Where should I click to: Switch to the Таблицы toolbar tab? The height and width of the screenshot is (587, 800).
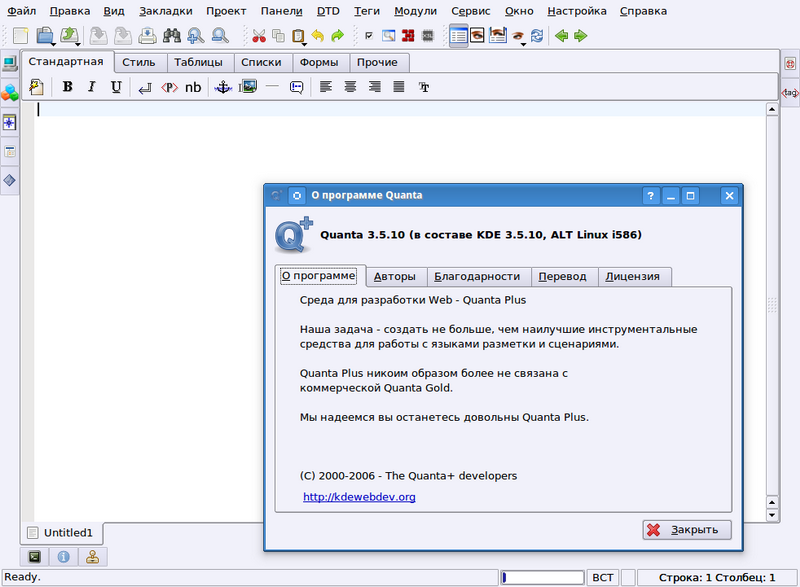(x=198, y=62)
